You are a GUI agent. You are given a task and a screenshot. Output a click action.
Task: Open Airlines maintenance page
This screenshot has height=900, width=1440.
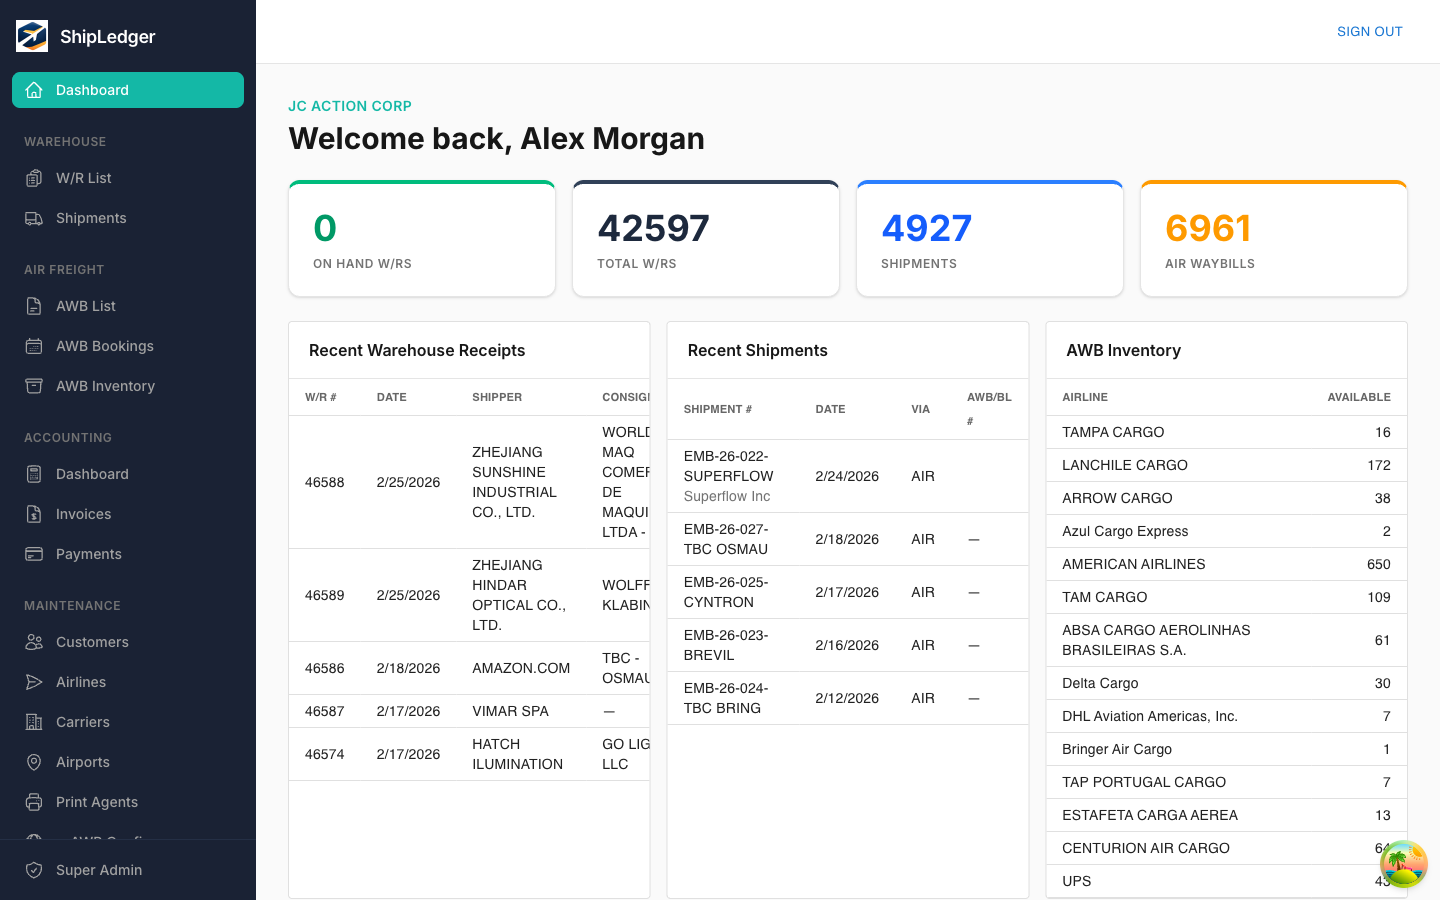pos(128,682)
